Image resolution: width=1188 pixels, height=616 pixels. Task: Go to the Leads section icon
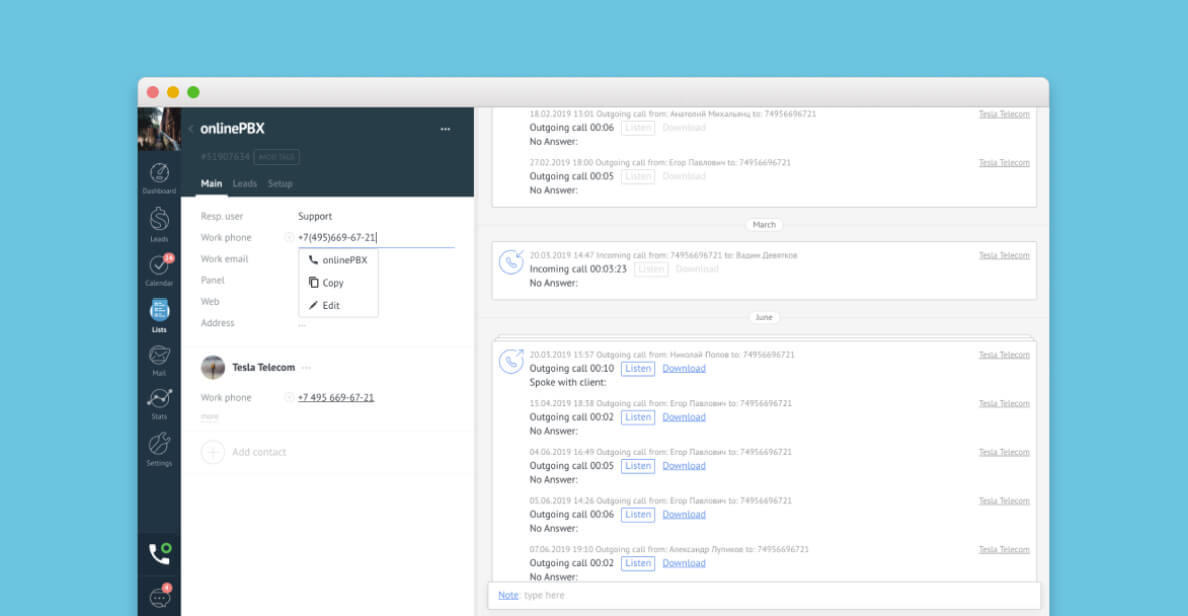tap(159, 222)
